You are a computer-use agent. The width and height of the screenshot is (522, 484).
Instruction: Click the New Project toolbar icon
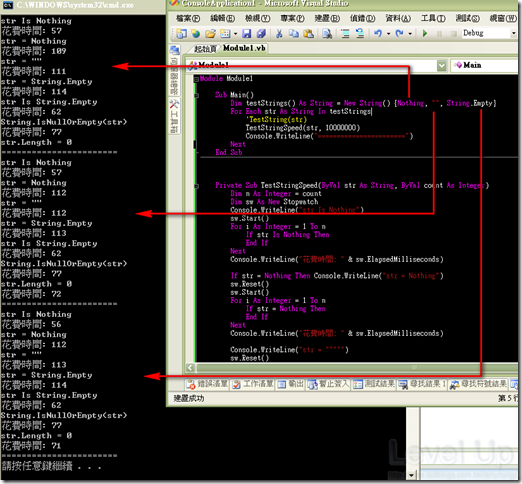click(x=181, y=33)
